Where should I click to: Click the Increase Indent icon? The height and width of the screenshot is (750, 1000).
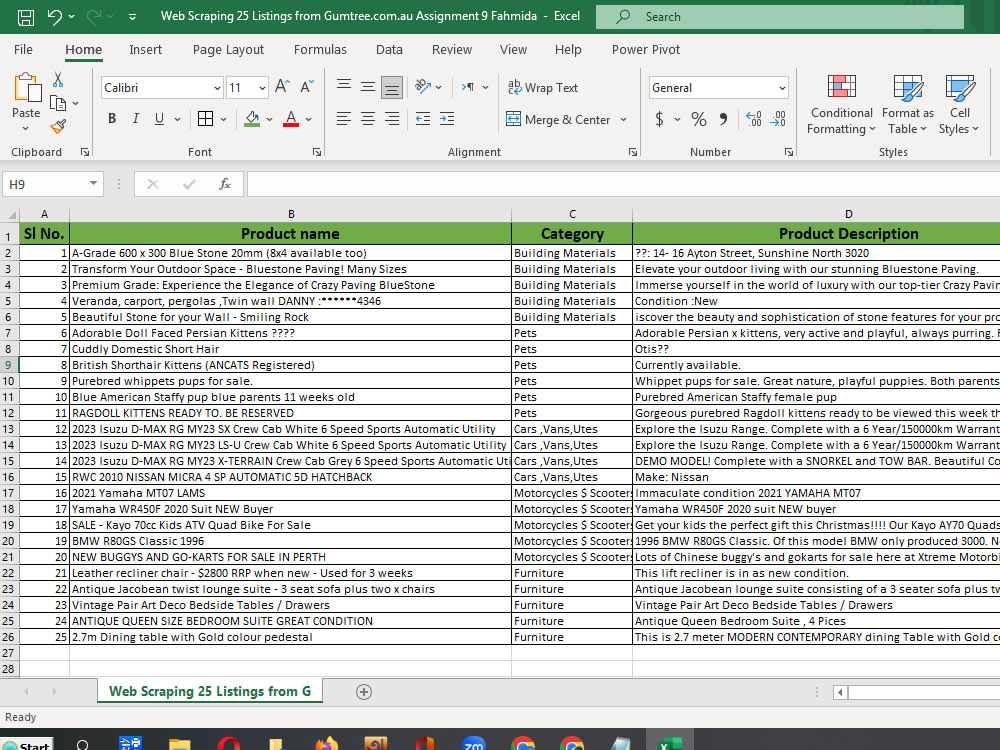[447, 119]
